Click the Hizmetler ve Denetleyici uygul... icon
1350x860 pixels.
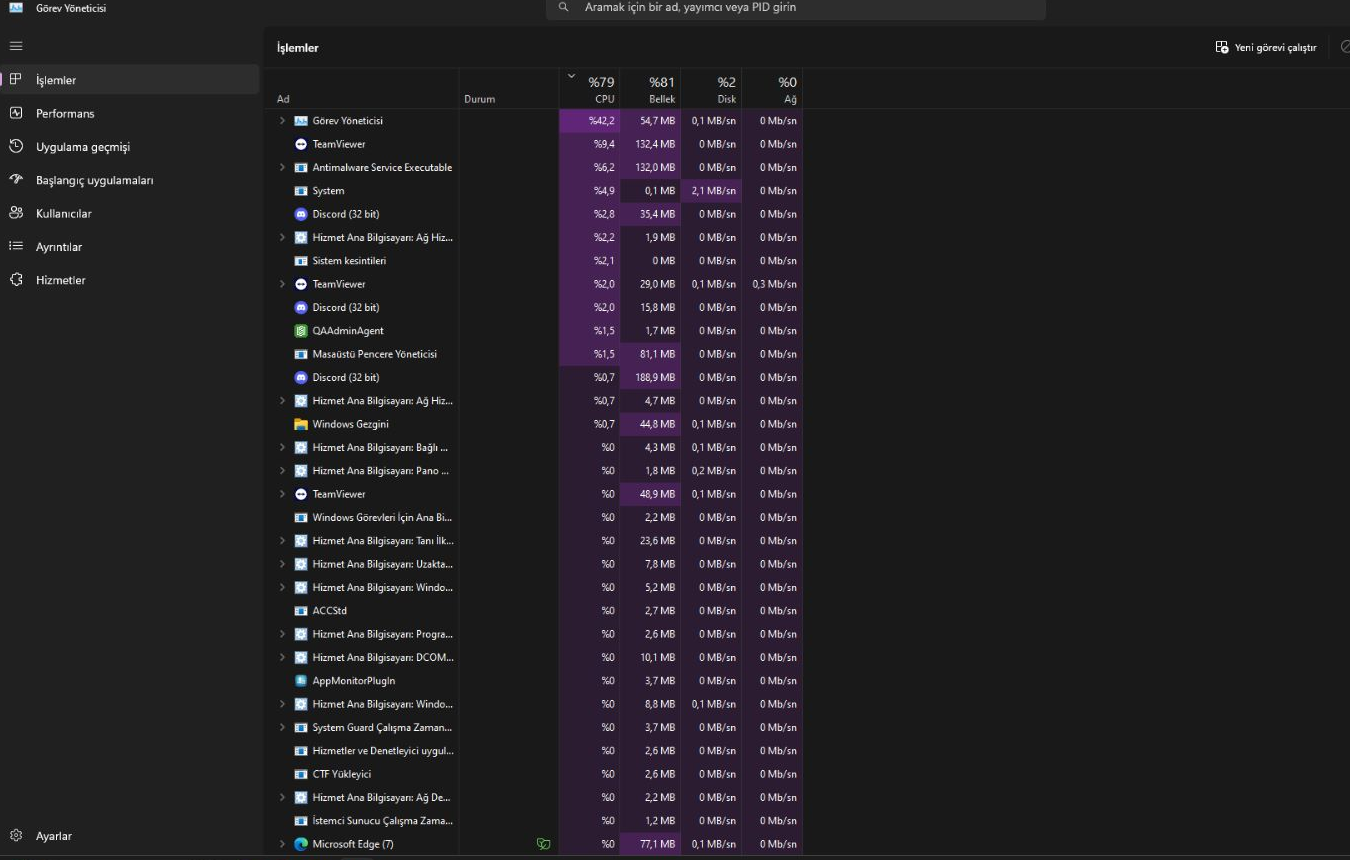pos(301,751)
